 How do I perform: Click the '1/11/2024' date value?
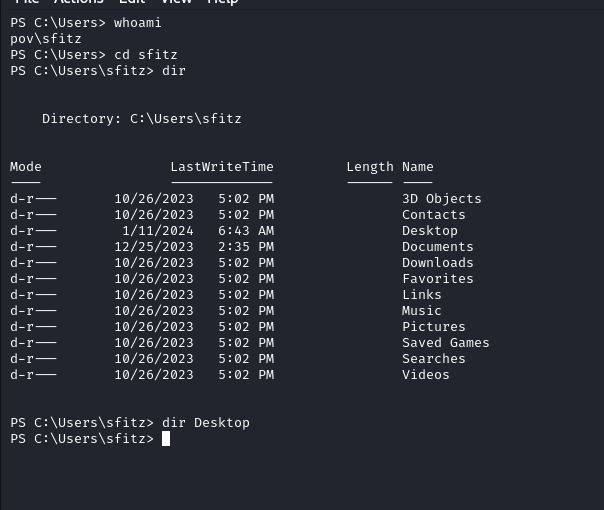point(158,231)
